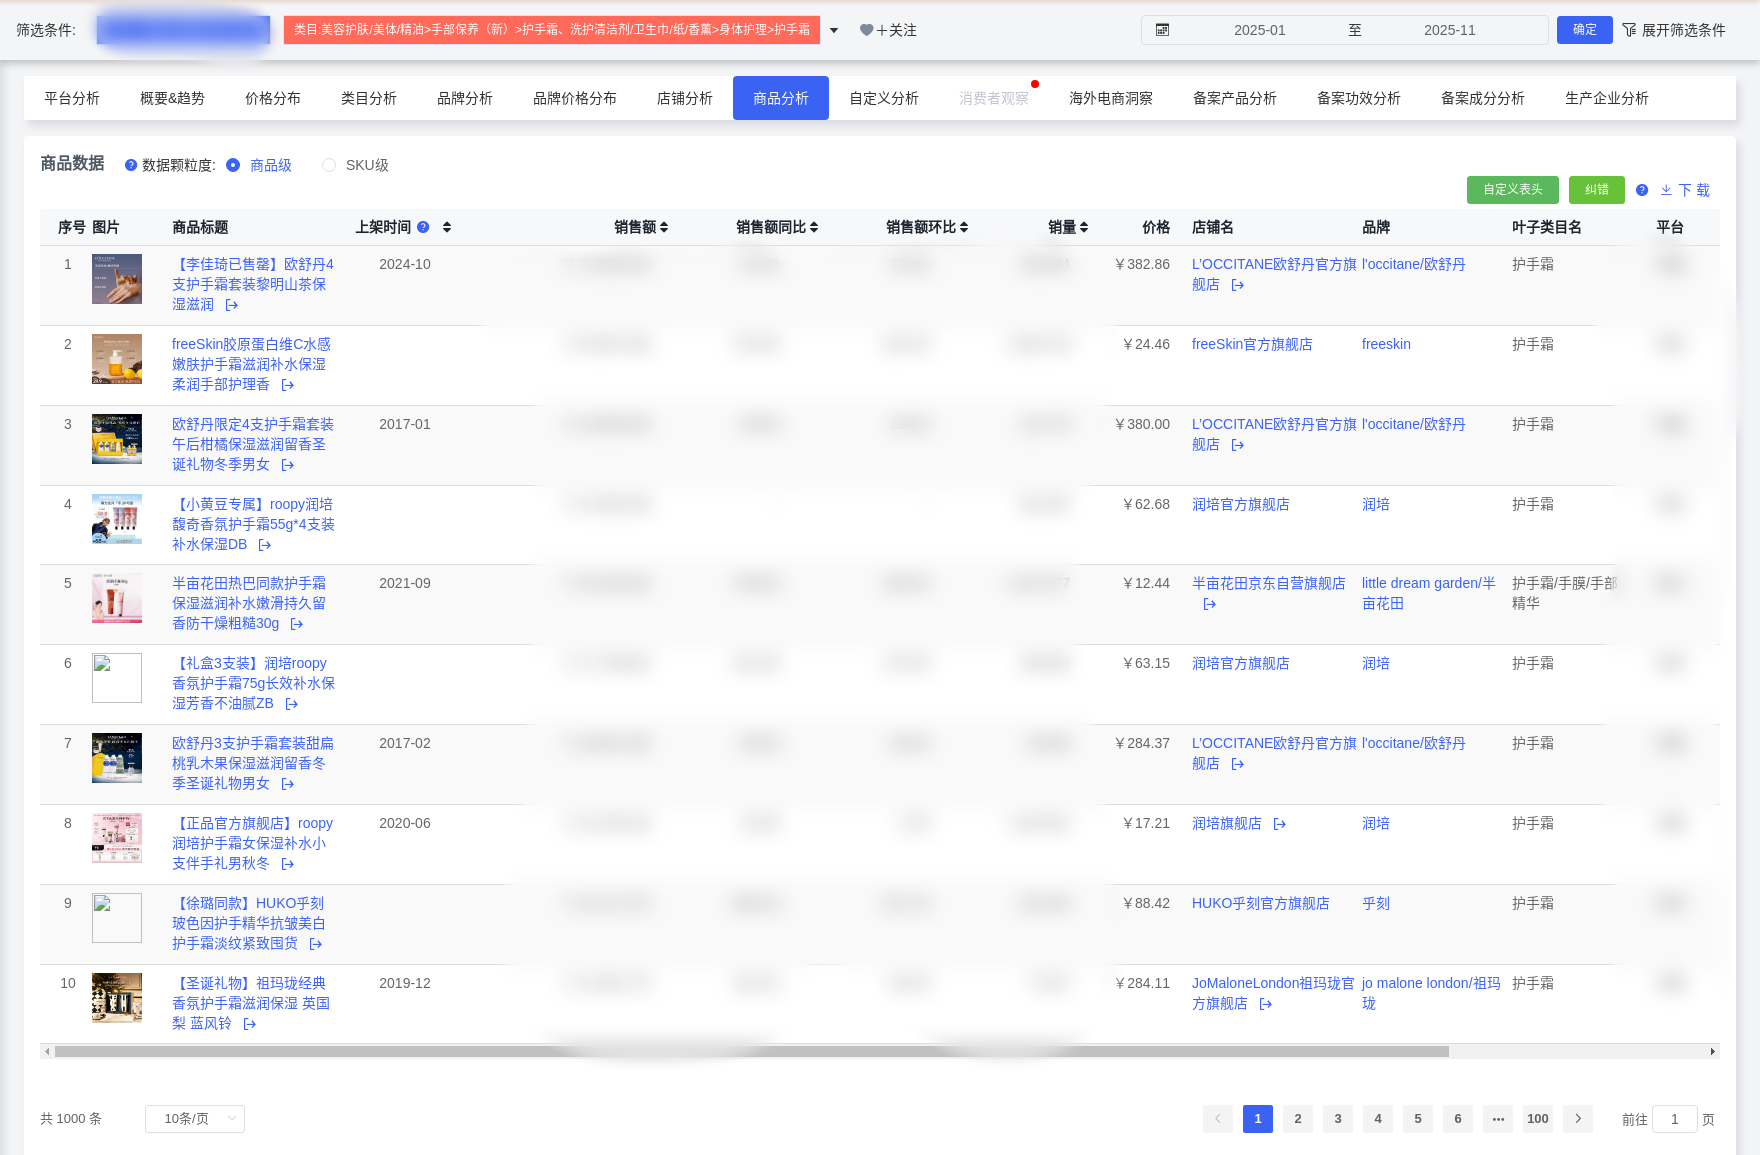Screen dimensions: 1760x1155
Task: Click the 下载 download icon above the table
Action: pyautogui.click(x=1666, y=190)
